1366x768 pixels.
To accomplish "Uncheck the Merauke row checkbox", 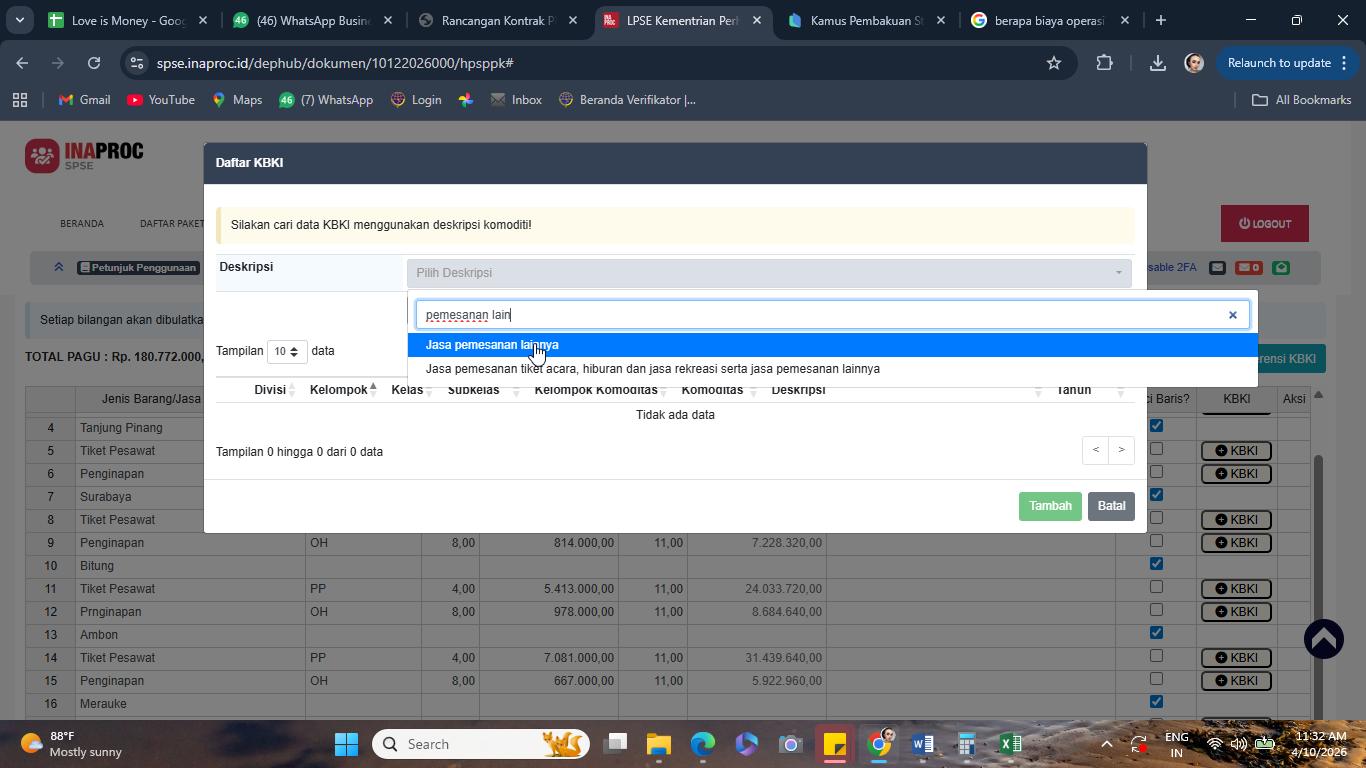I will pos(1156,702).
